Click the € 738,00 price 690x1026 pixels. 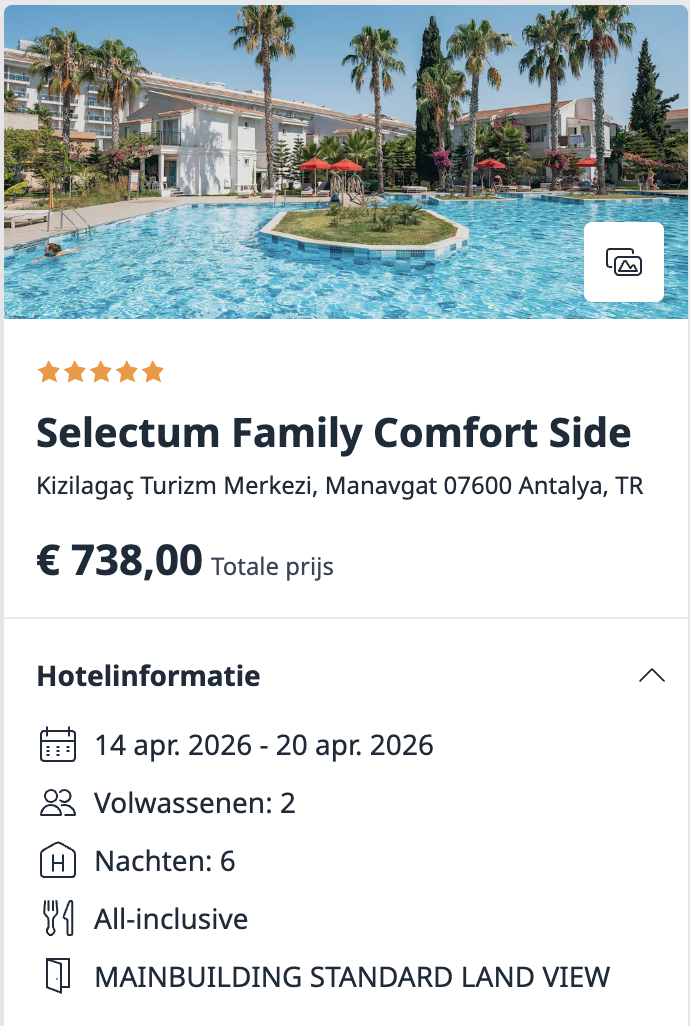click(115, 561)
